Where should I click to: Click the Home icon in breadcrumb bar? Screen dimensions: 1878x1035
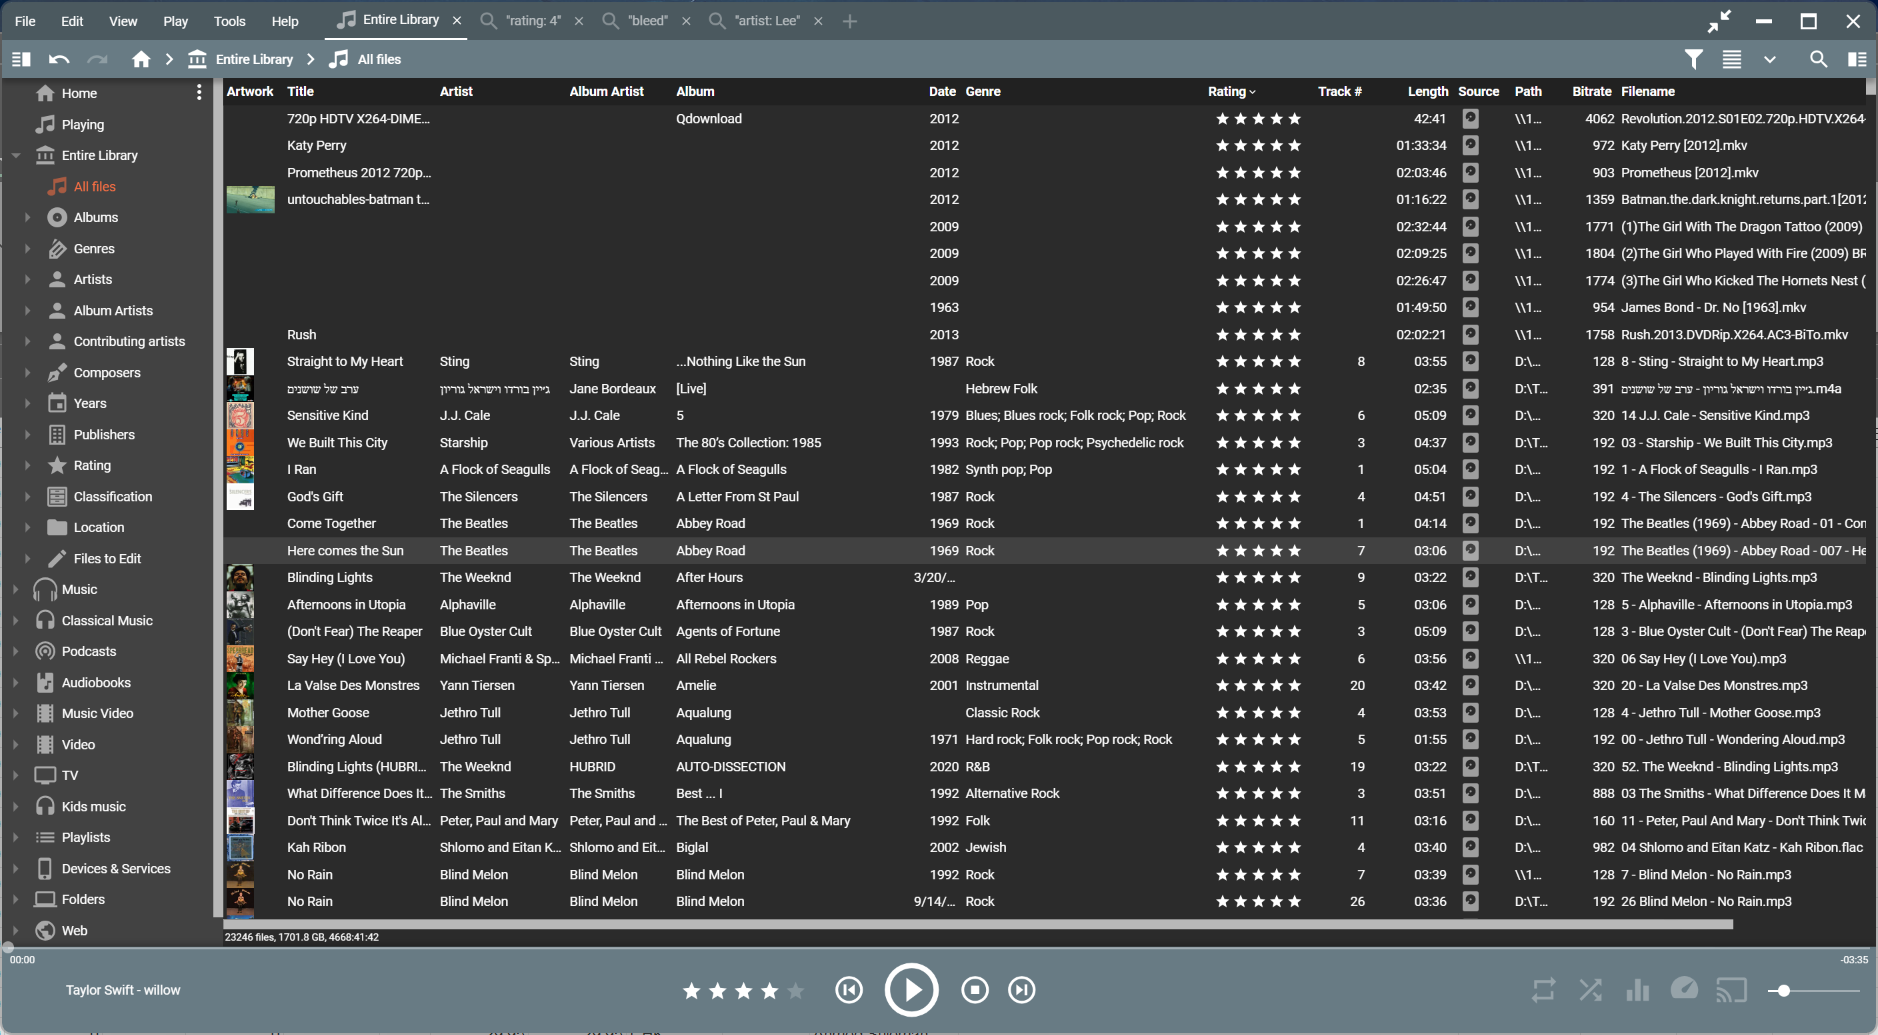coord(141,60)
